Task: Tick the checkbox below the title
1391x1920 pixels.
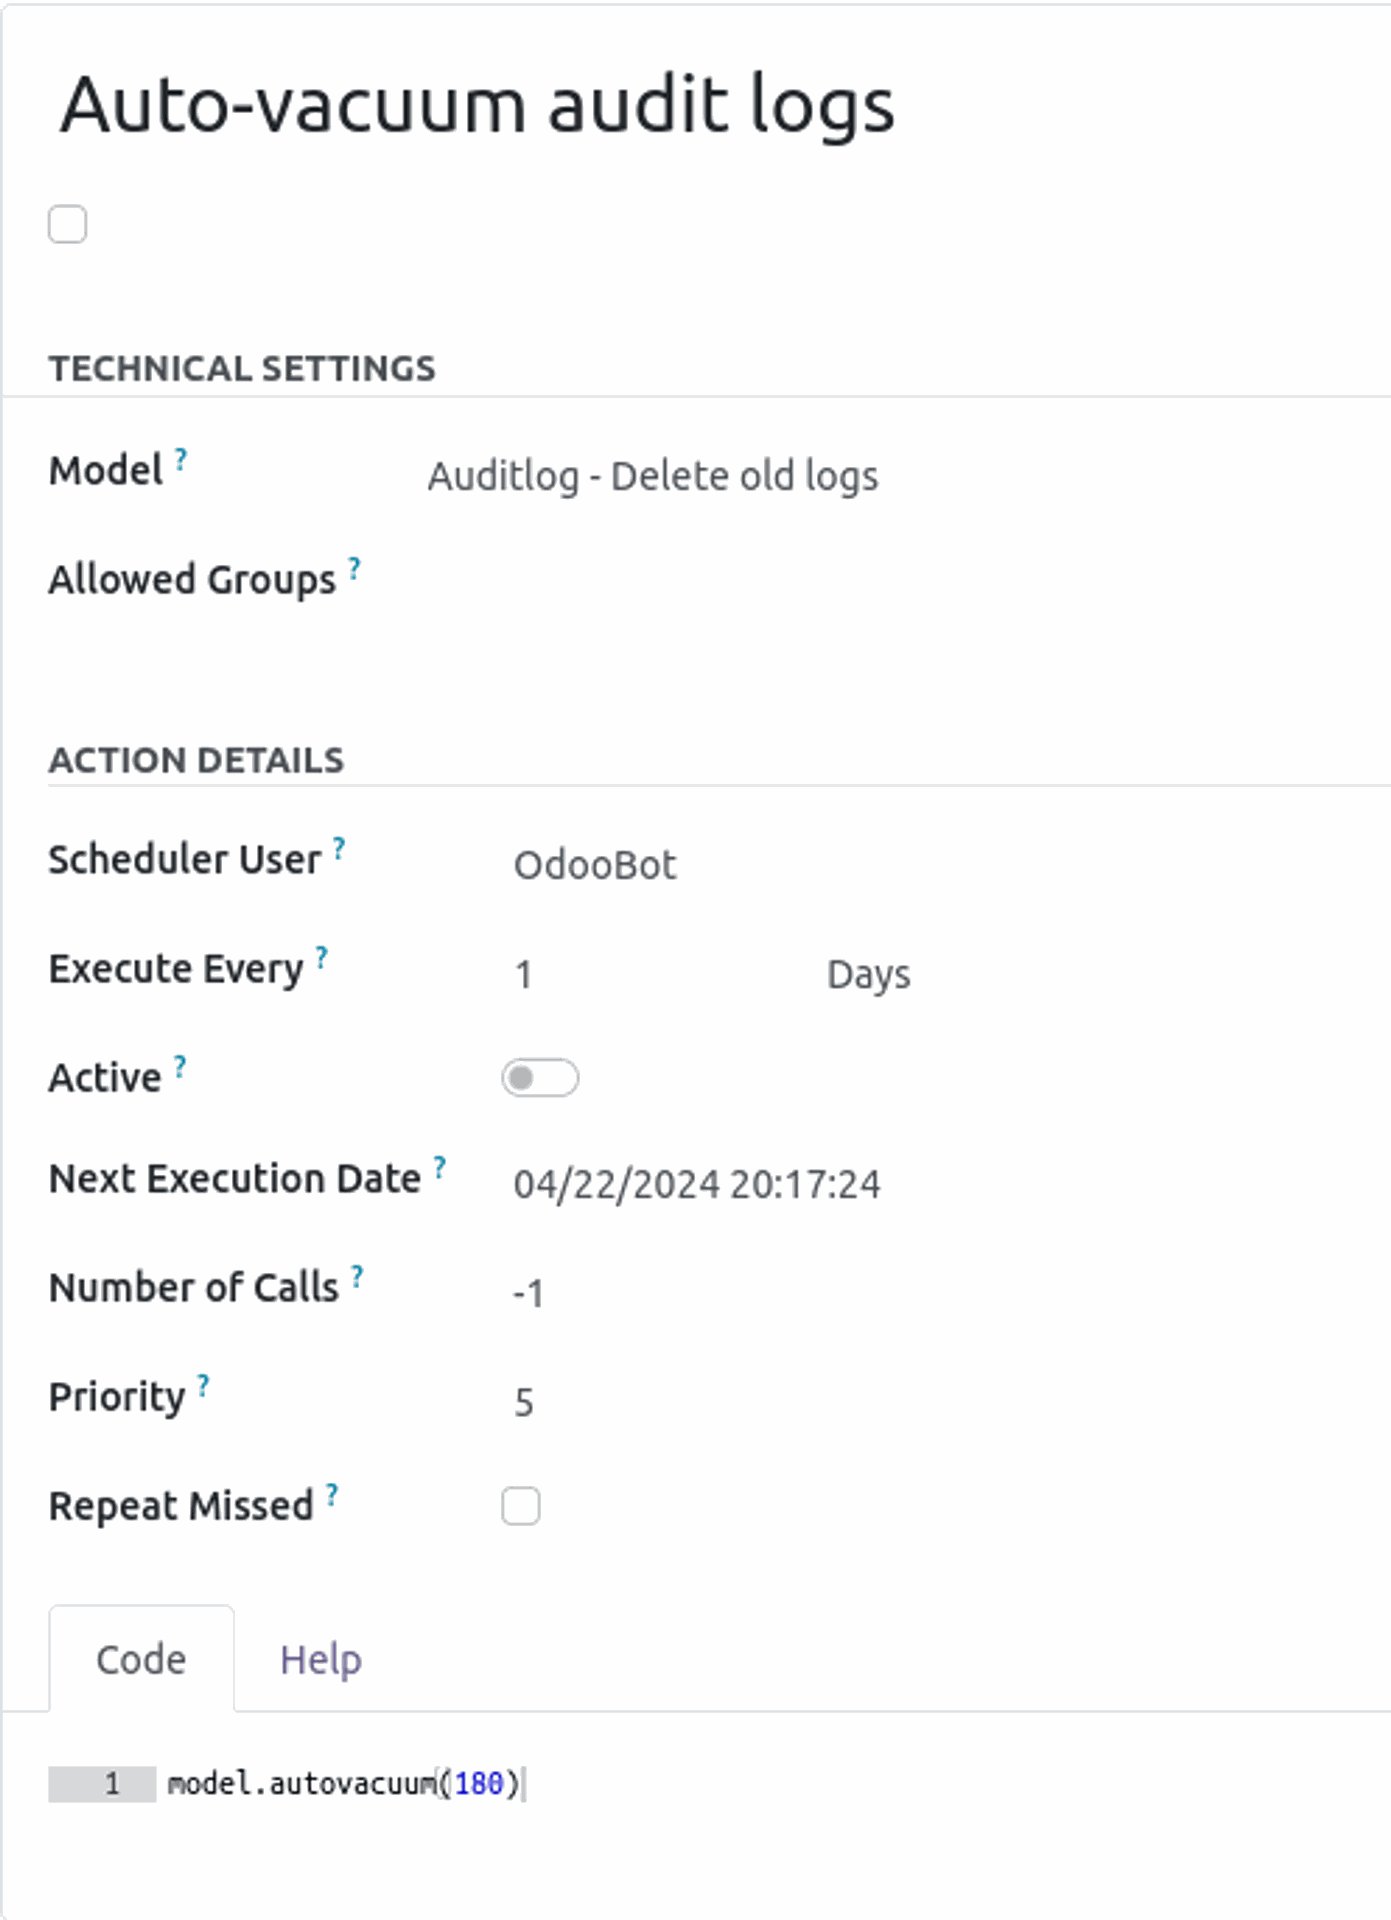Action: [68, 224]
